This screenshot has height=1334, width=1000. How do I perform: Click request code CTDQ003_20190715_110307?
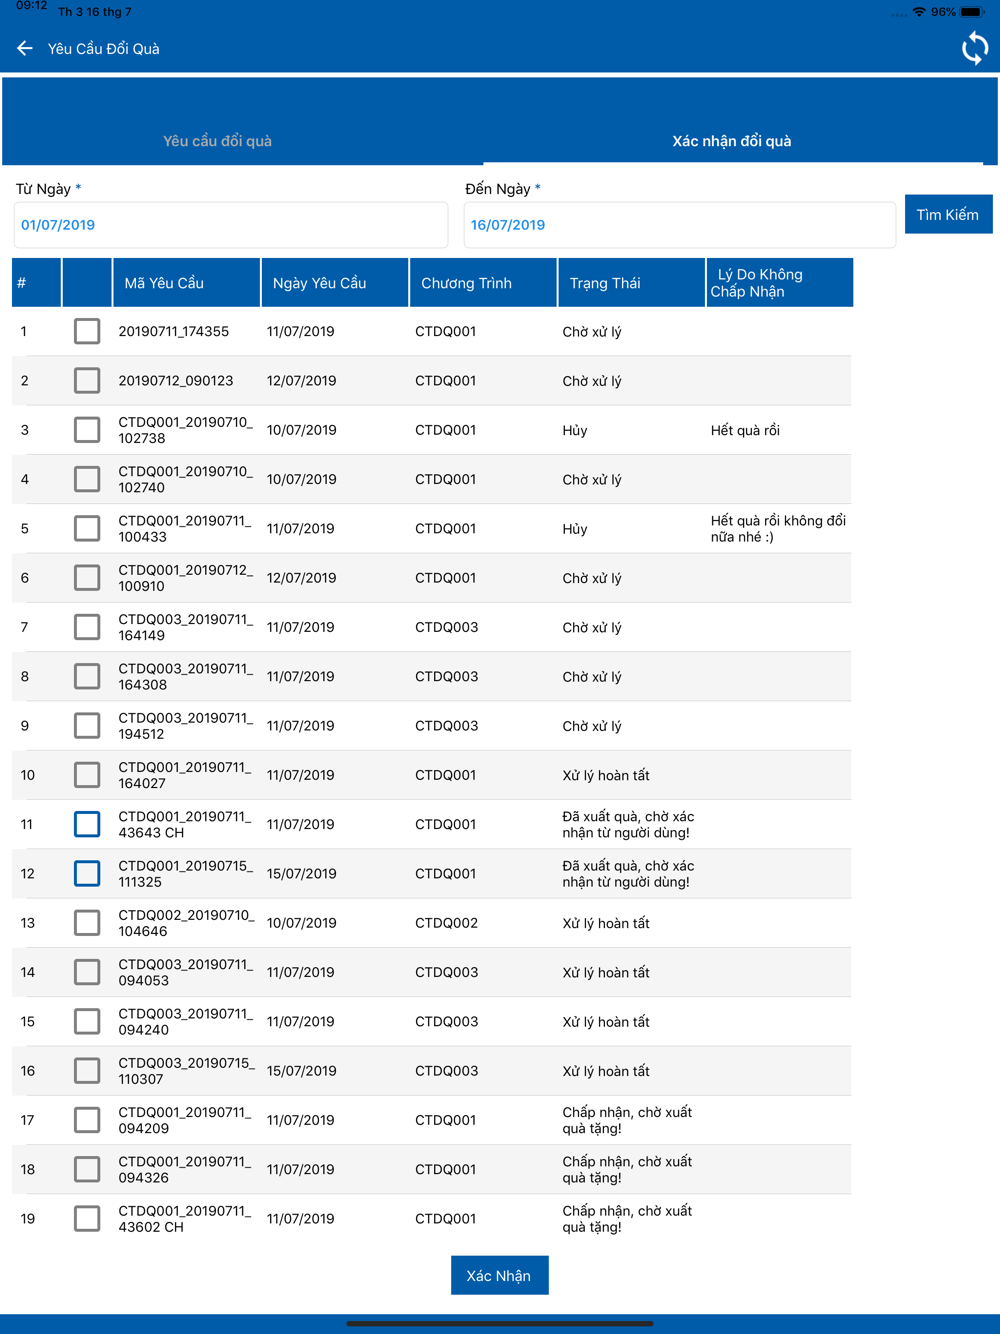186,1070
